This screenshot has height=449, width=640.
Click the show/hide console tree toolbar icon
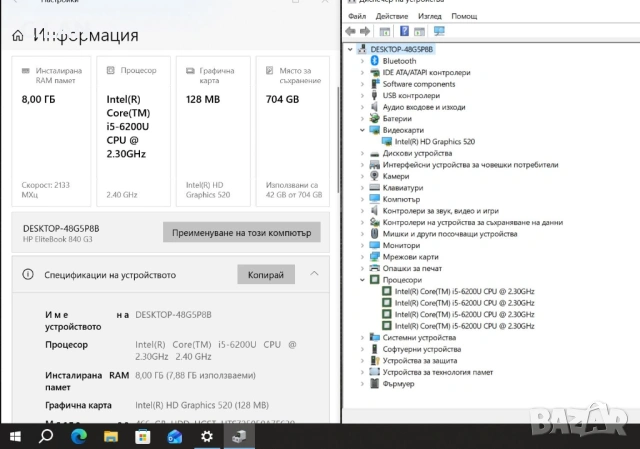(384, 31)
